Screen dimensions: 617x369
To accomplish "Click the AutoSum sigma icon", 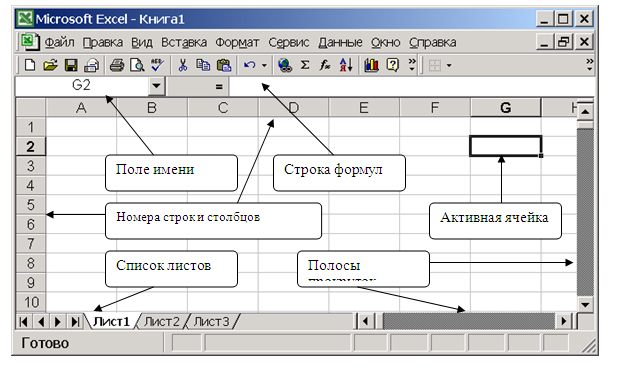I will pyautogui.click(x=305, y=65).
